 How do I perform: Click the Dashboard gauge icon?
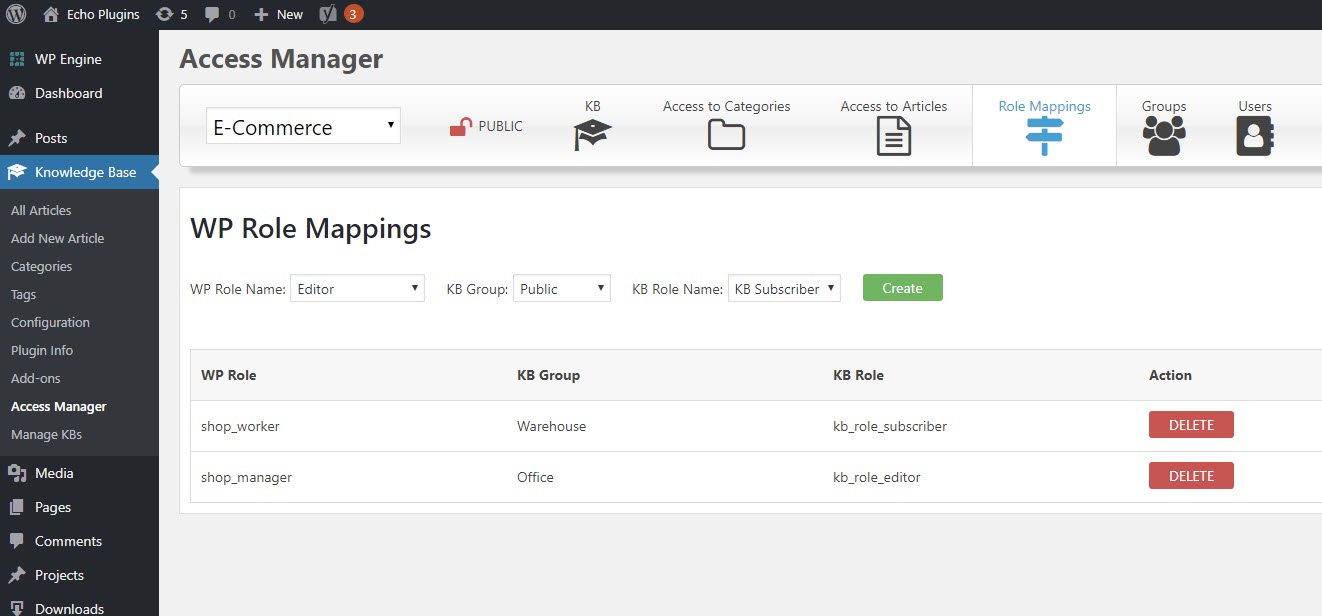click(x=17, y=93)
